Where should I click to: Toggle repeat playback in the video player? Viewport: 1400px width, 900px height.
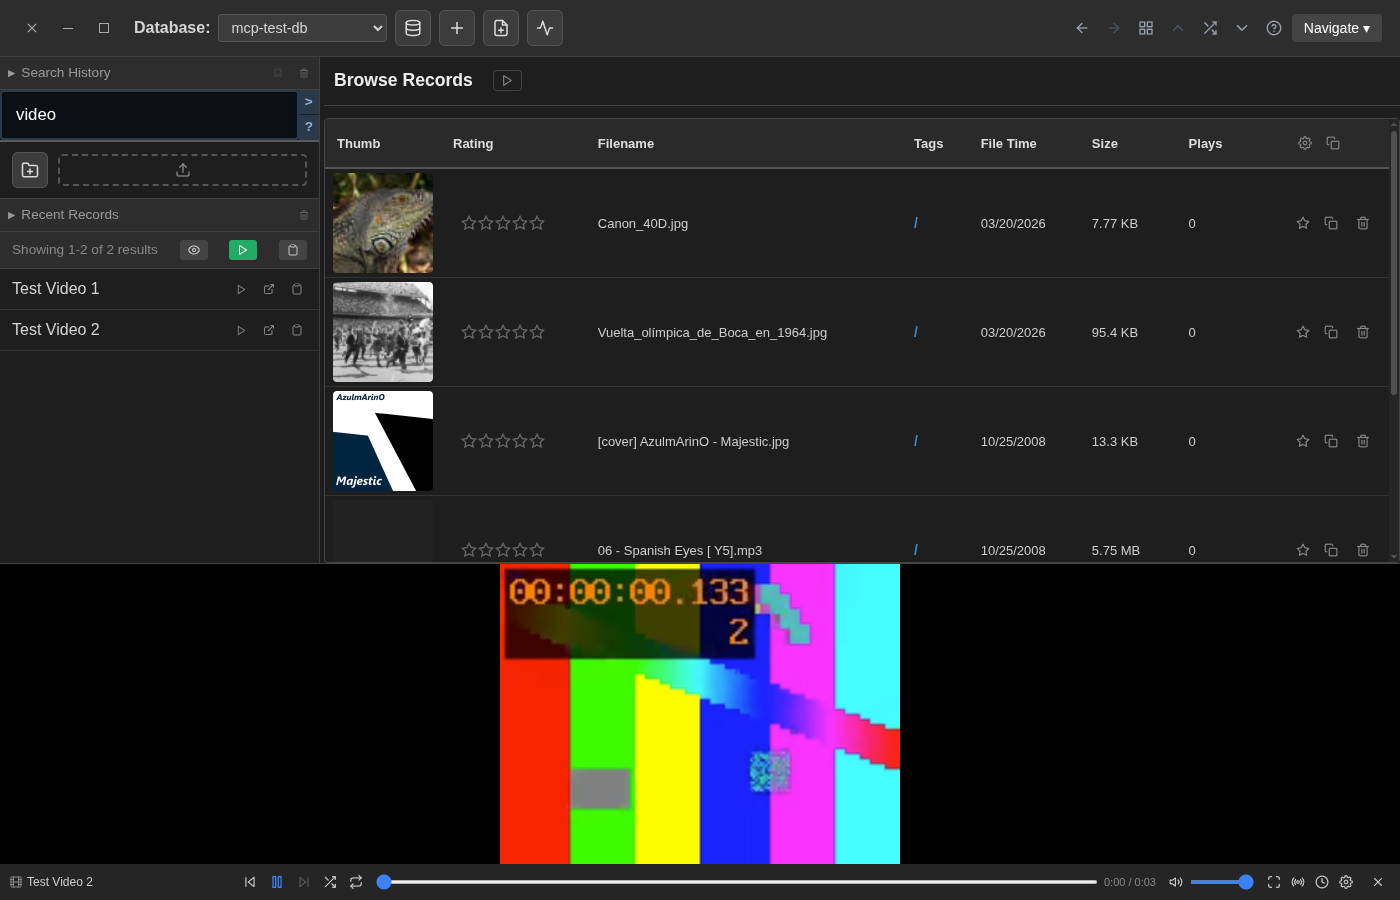point(356,882)
